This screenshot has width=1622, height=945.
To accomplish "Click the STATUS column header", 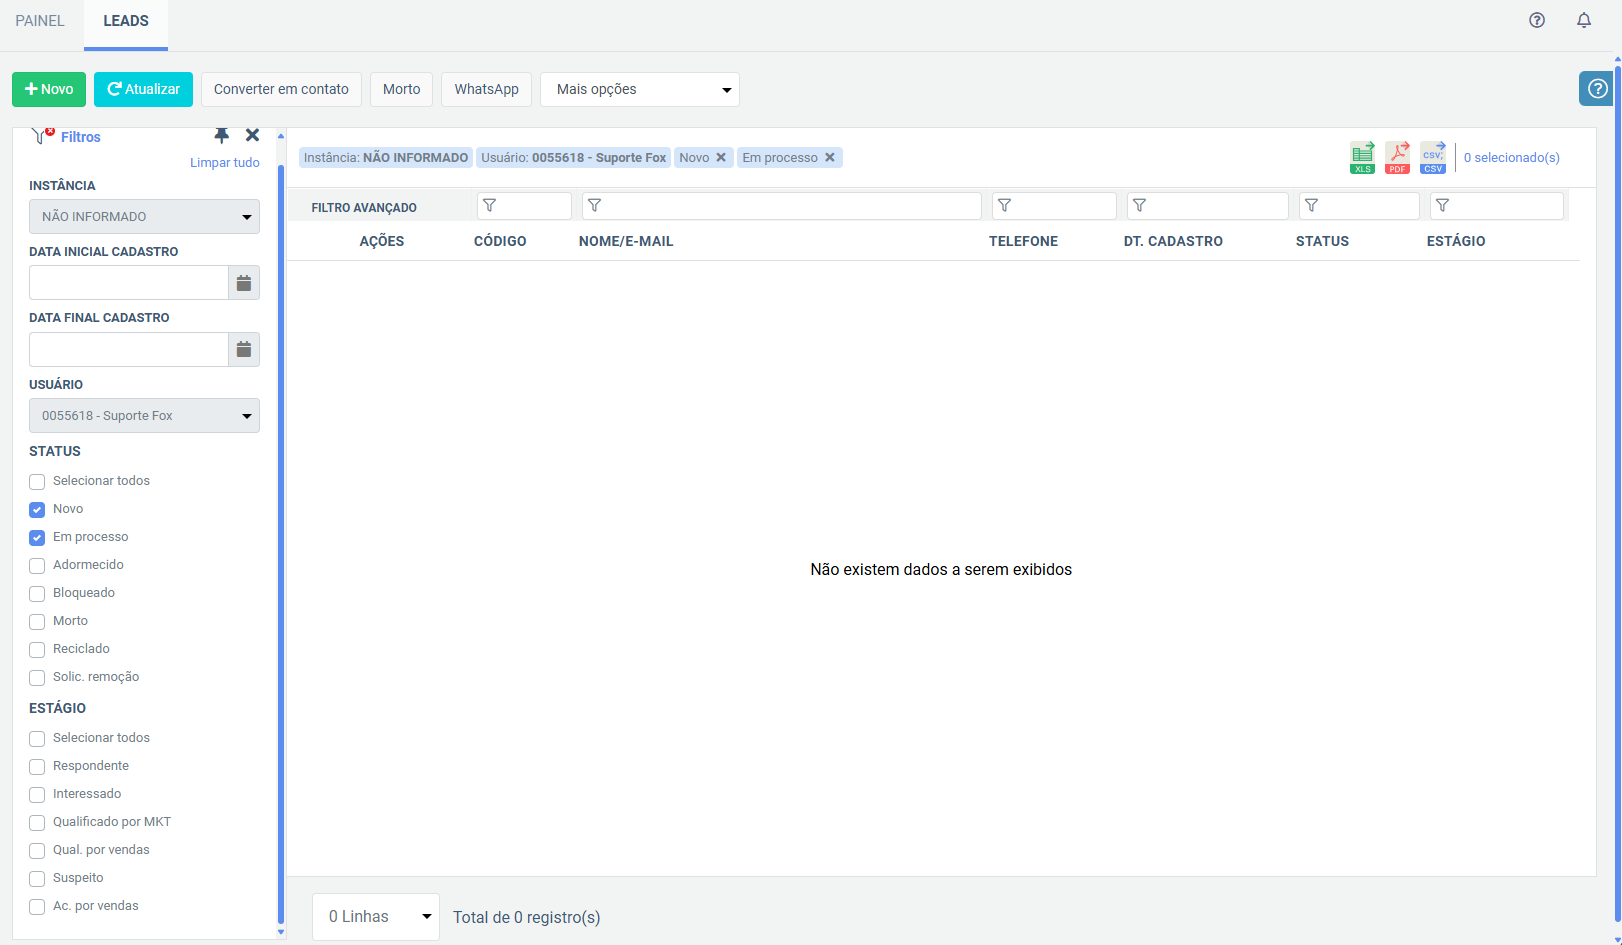I will (x=1322, y=241).
